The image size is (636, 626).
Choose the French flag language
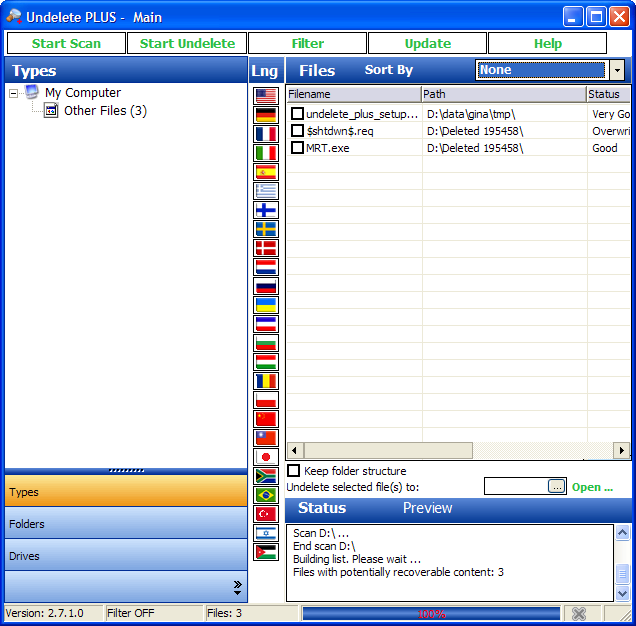[x=266, y=134]
